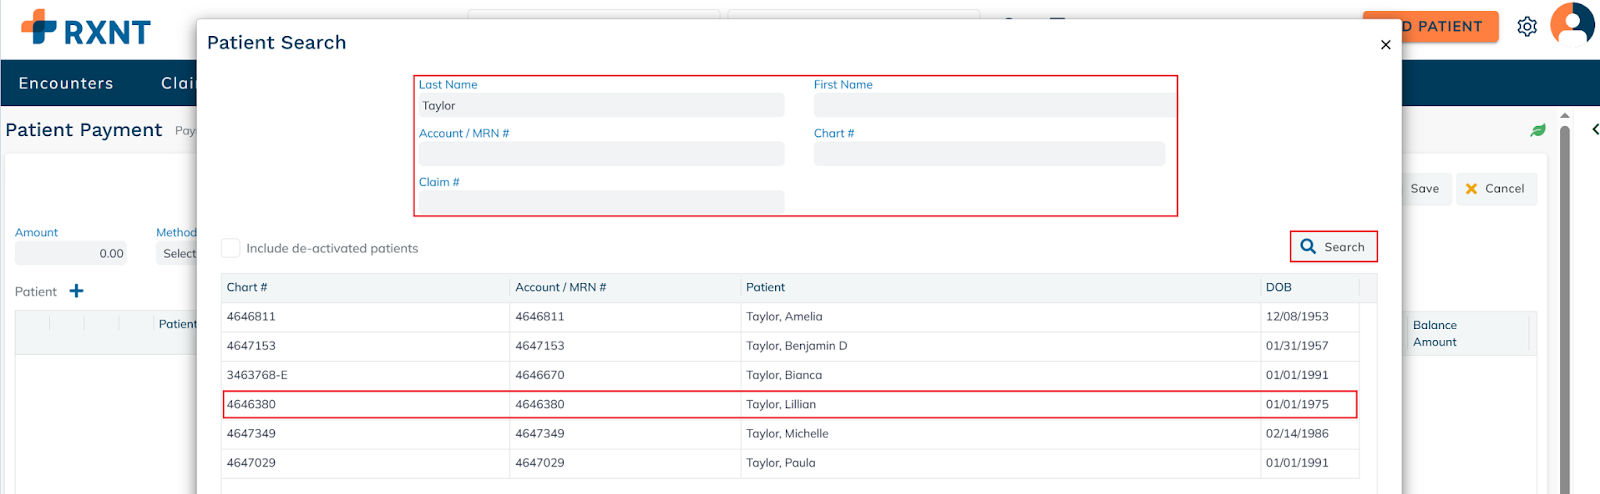Viewport: 1600px width, 494px height.
Task: Click the Last Name field containing Taylor
Action: pyautogui.click(x=600, y=106)
